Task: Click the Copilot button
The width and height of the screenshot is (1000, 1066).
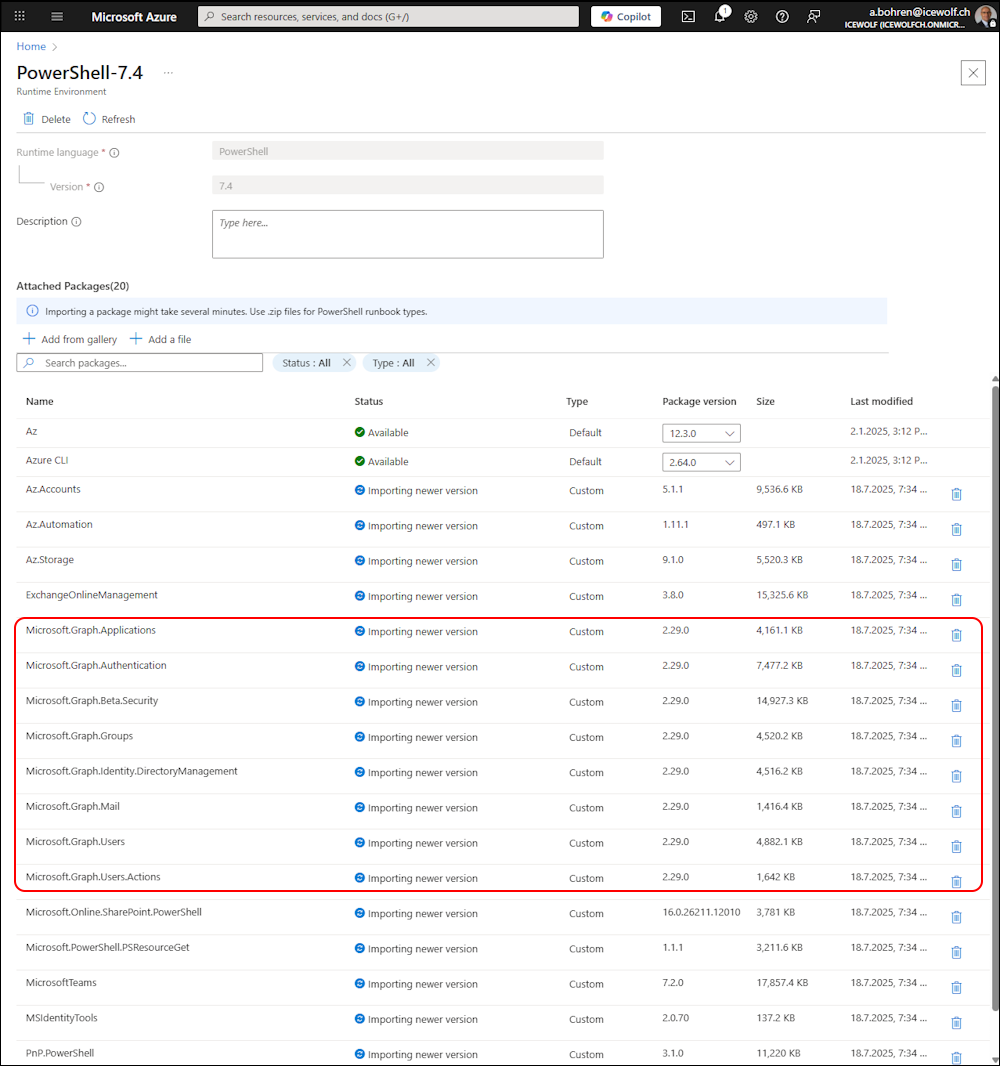Action: point(625,16)
